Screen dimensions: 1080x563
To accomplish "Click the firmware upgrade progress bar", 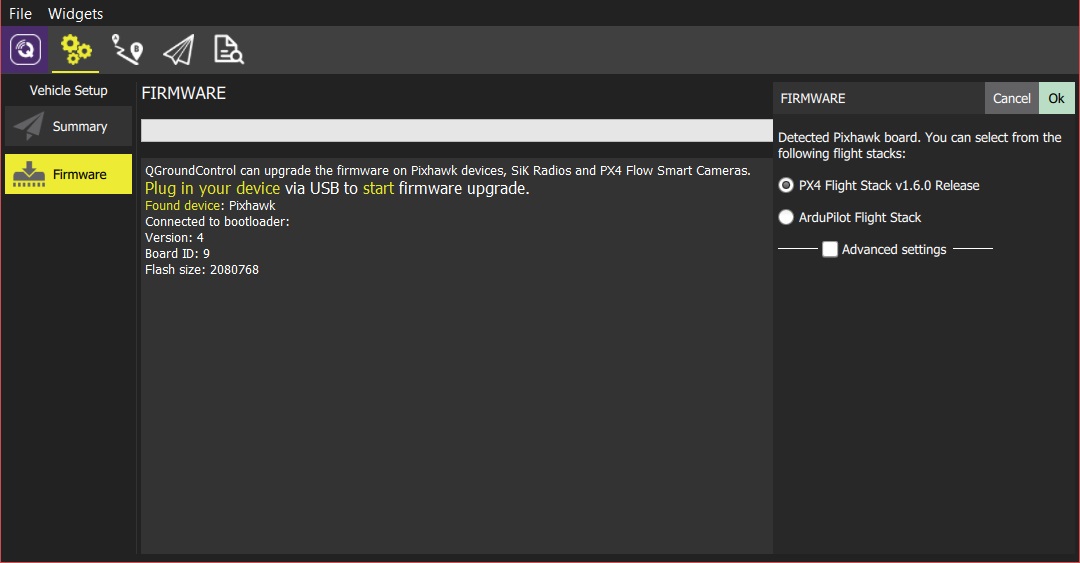I will point(456,131).
